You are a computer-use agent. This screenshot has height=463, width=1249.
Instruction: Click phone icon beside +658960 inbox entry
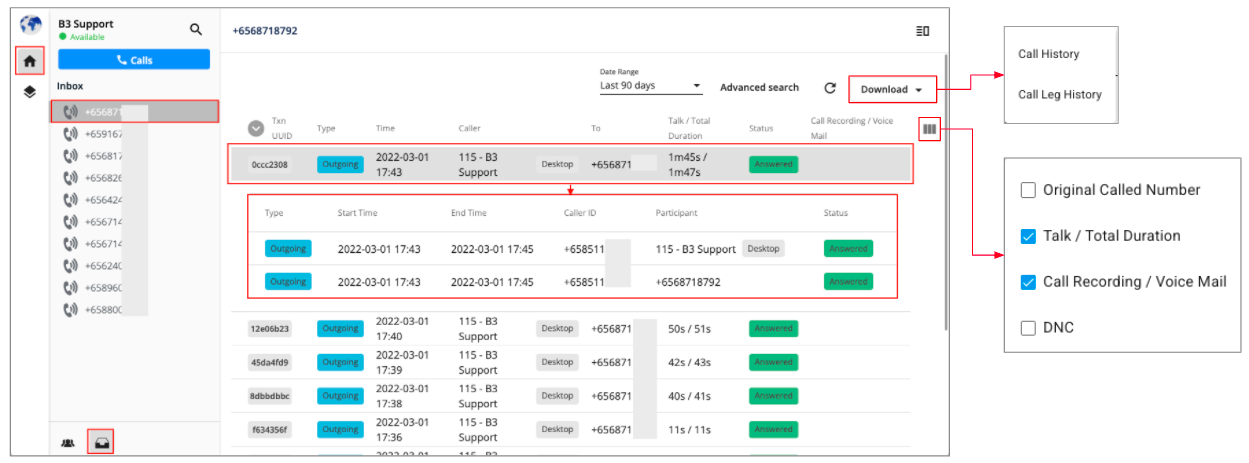click(71, 288)
